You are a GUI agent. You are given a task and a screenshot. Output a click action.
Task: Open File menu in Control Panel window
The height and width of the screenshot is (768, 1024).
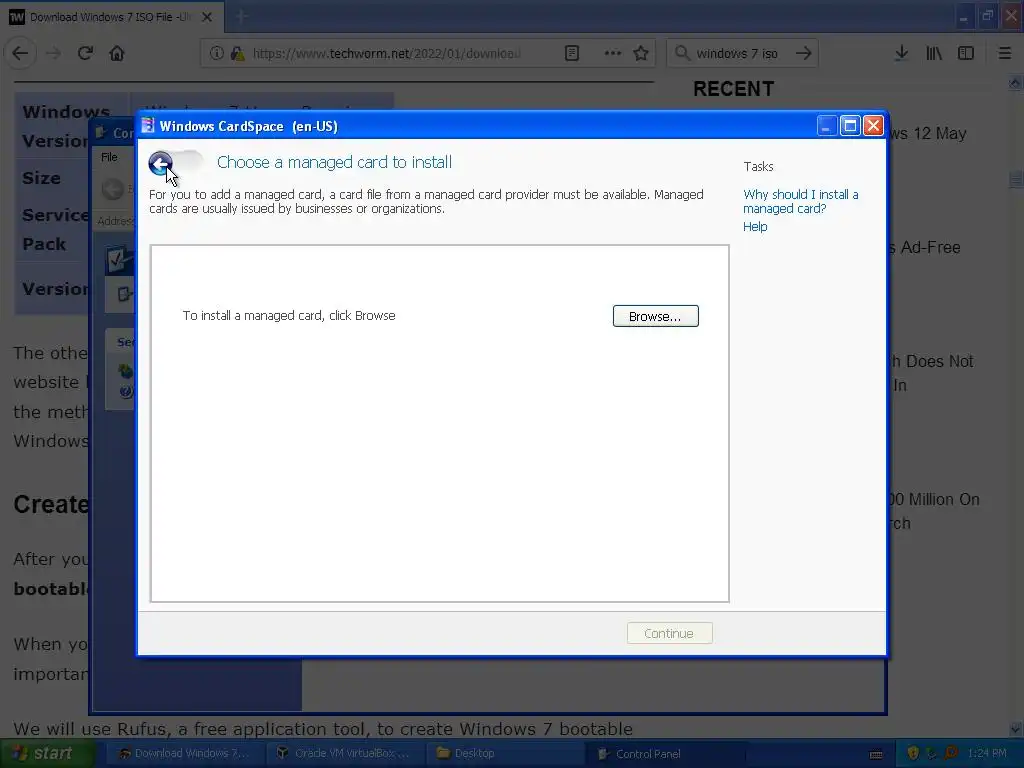(x=109, y=157)
